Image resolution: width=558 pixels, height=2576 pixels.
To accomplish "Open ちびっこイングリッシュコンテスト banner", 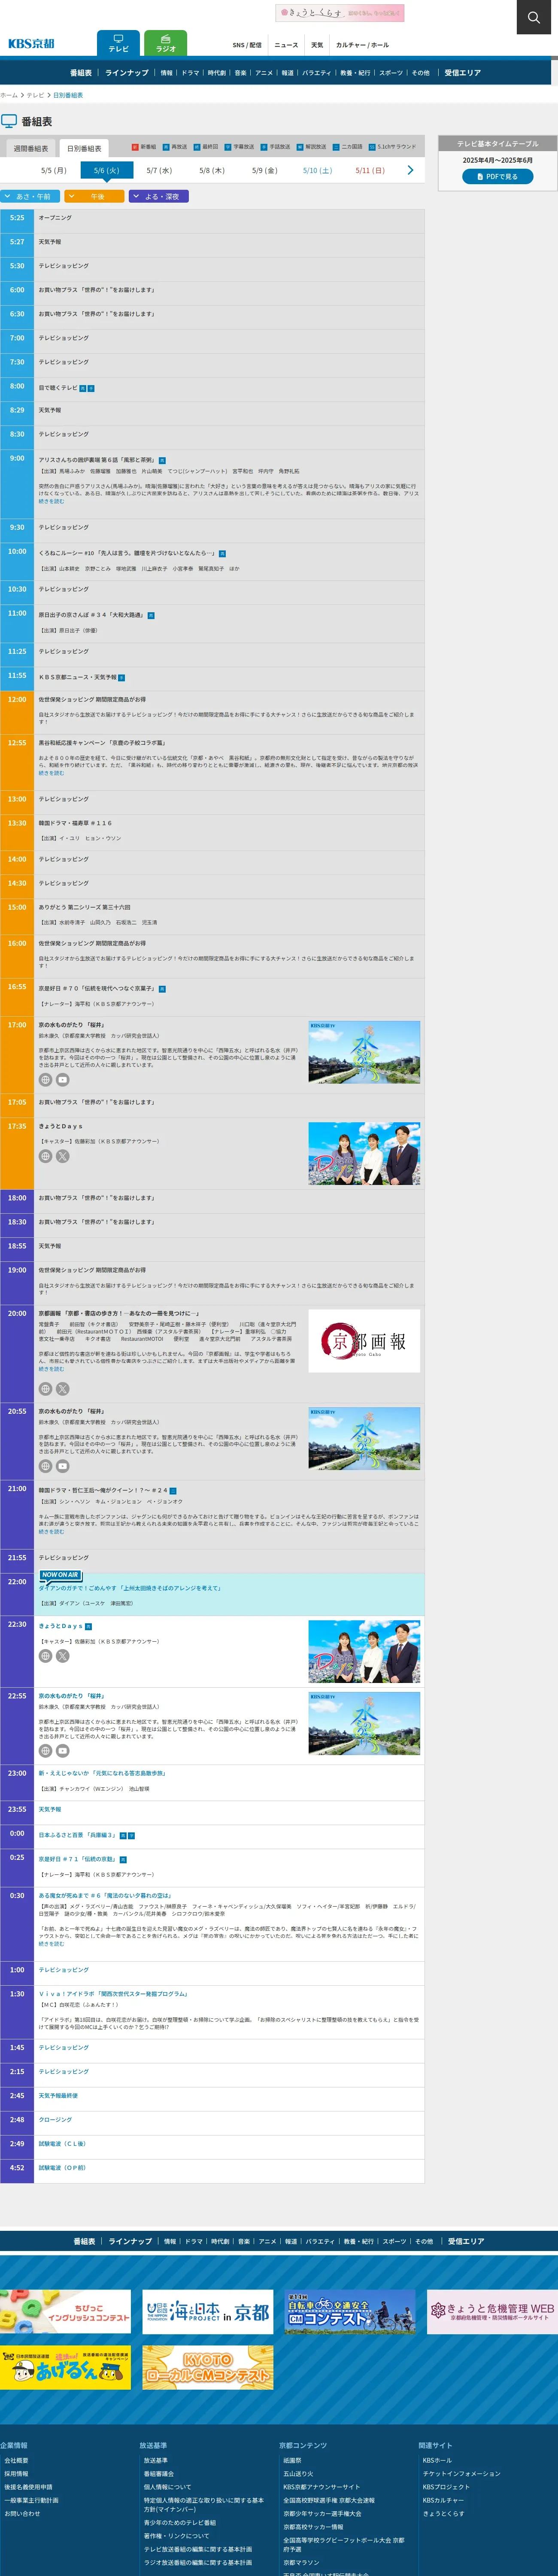I will click(65, 2312).
